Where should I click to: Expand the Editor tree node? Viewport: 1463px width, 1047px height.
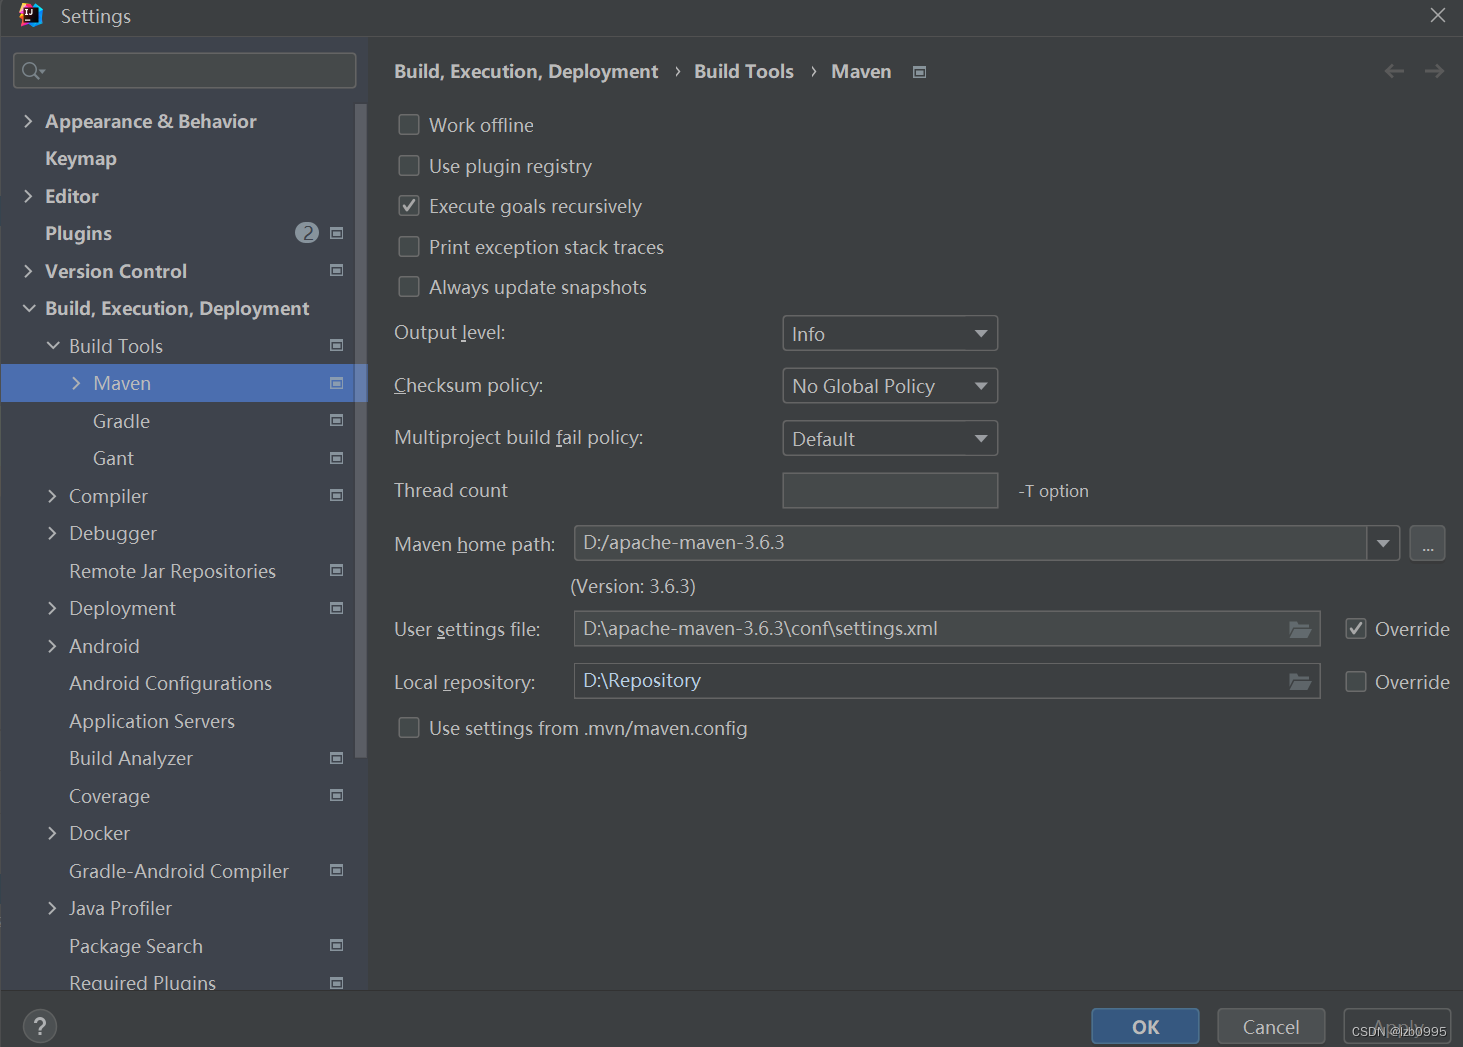(x=28, y=196)
